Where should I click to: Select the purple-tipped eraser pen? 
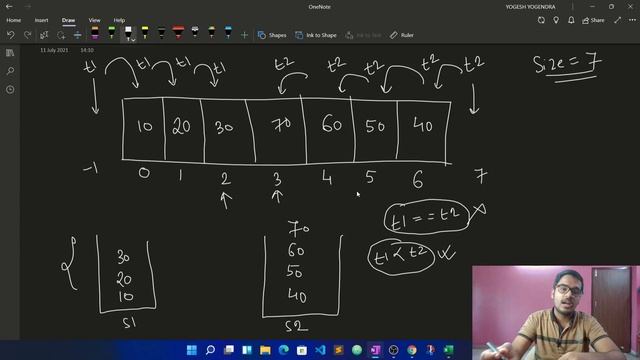(95, 33)
